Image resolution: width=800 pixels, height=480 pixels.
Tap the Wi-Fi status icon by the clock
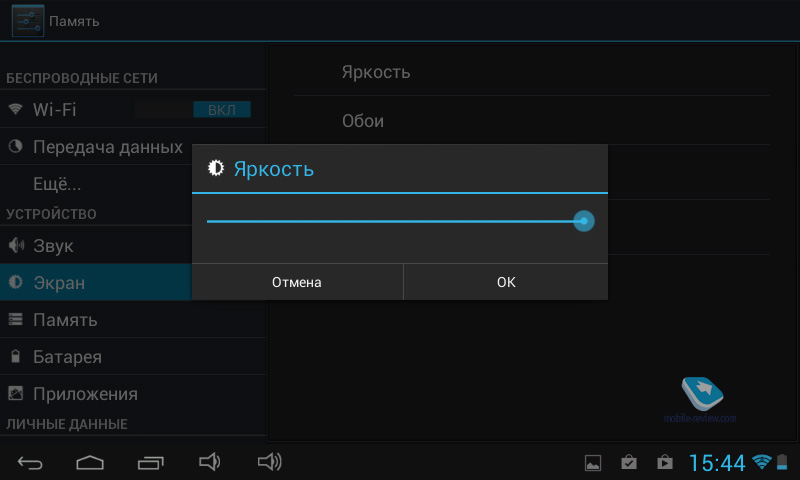(x=761, y=462)
